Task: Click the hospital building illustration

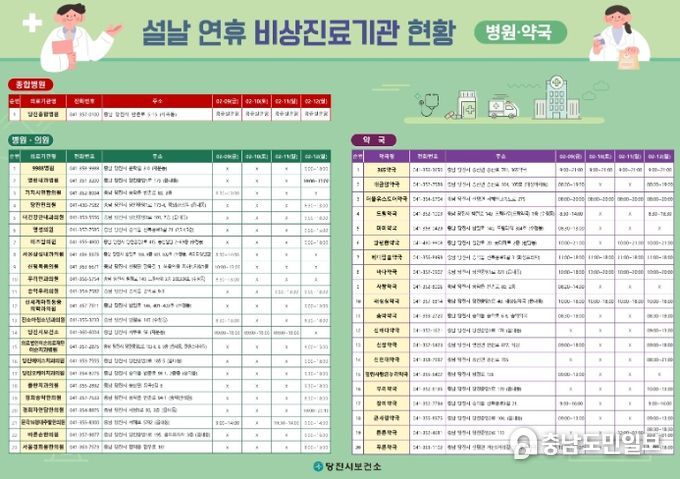Action: [x=557, y=98]
